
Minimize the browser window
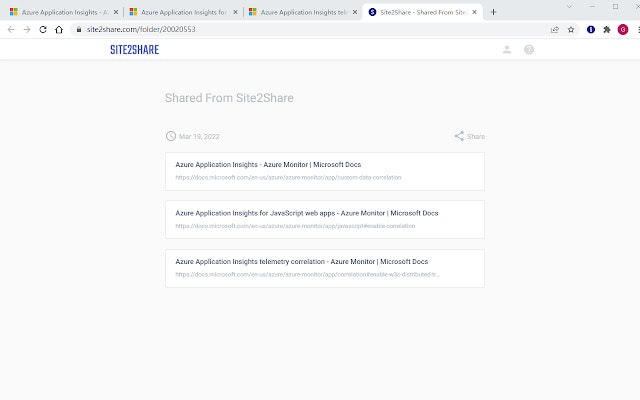[592, 7]
